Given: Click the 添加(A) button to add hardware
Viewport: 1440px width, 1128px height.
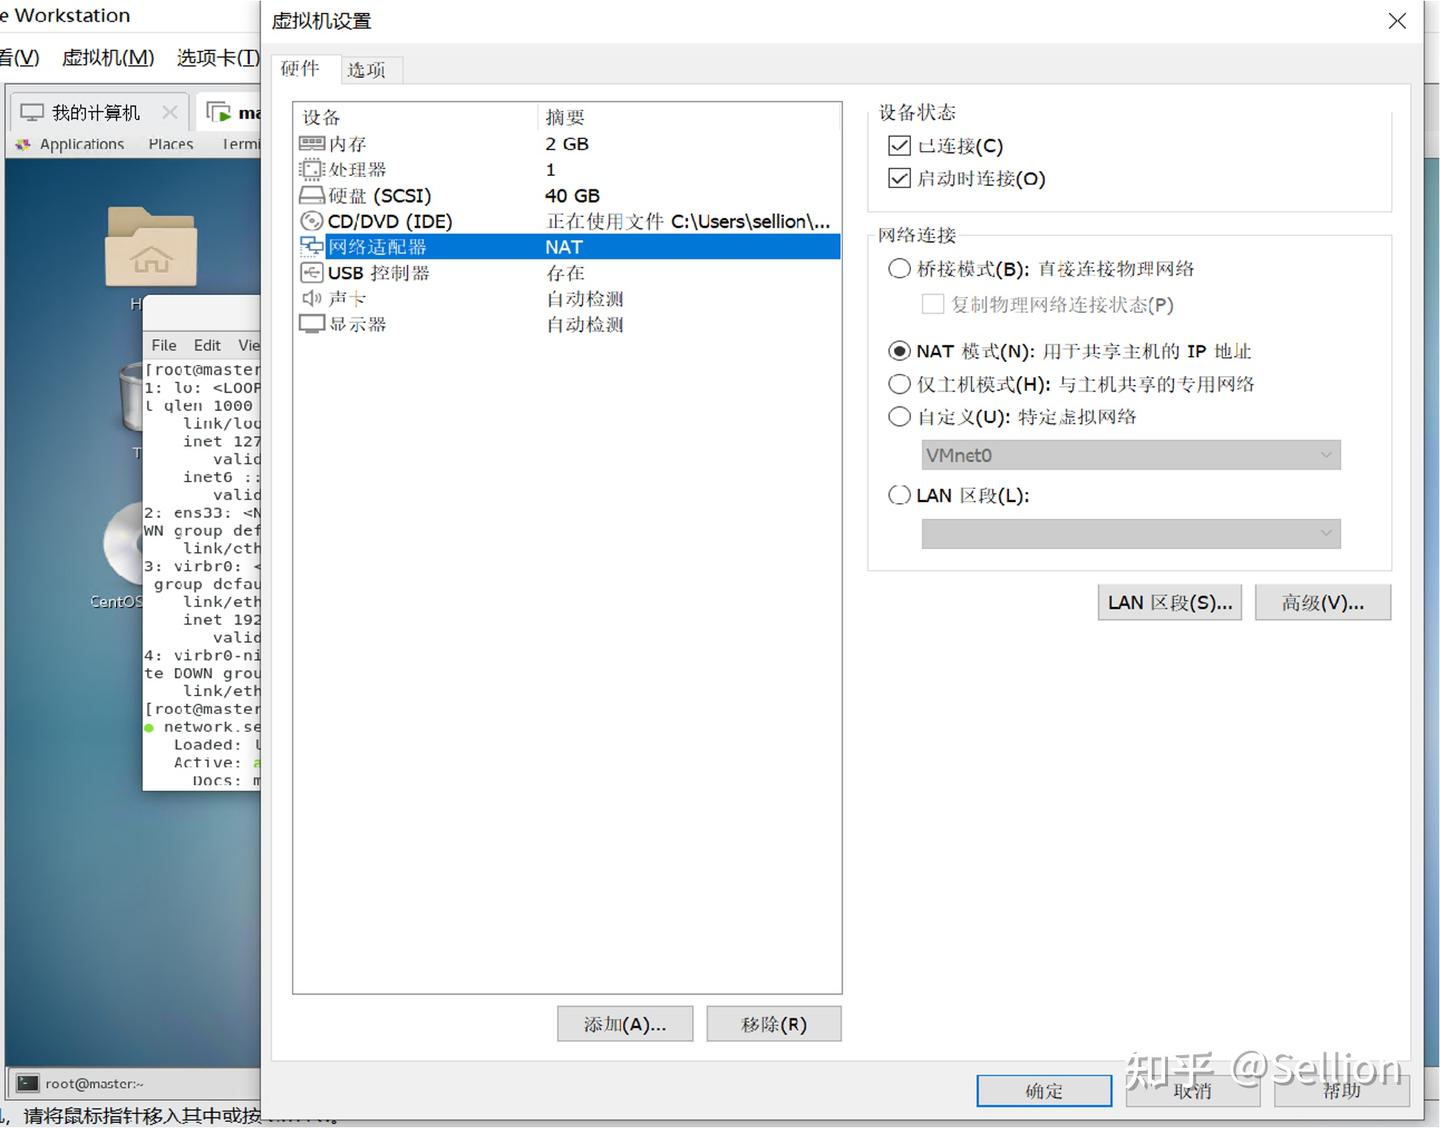Looking at the screenshot, I should [624, 1023].
